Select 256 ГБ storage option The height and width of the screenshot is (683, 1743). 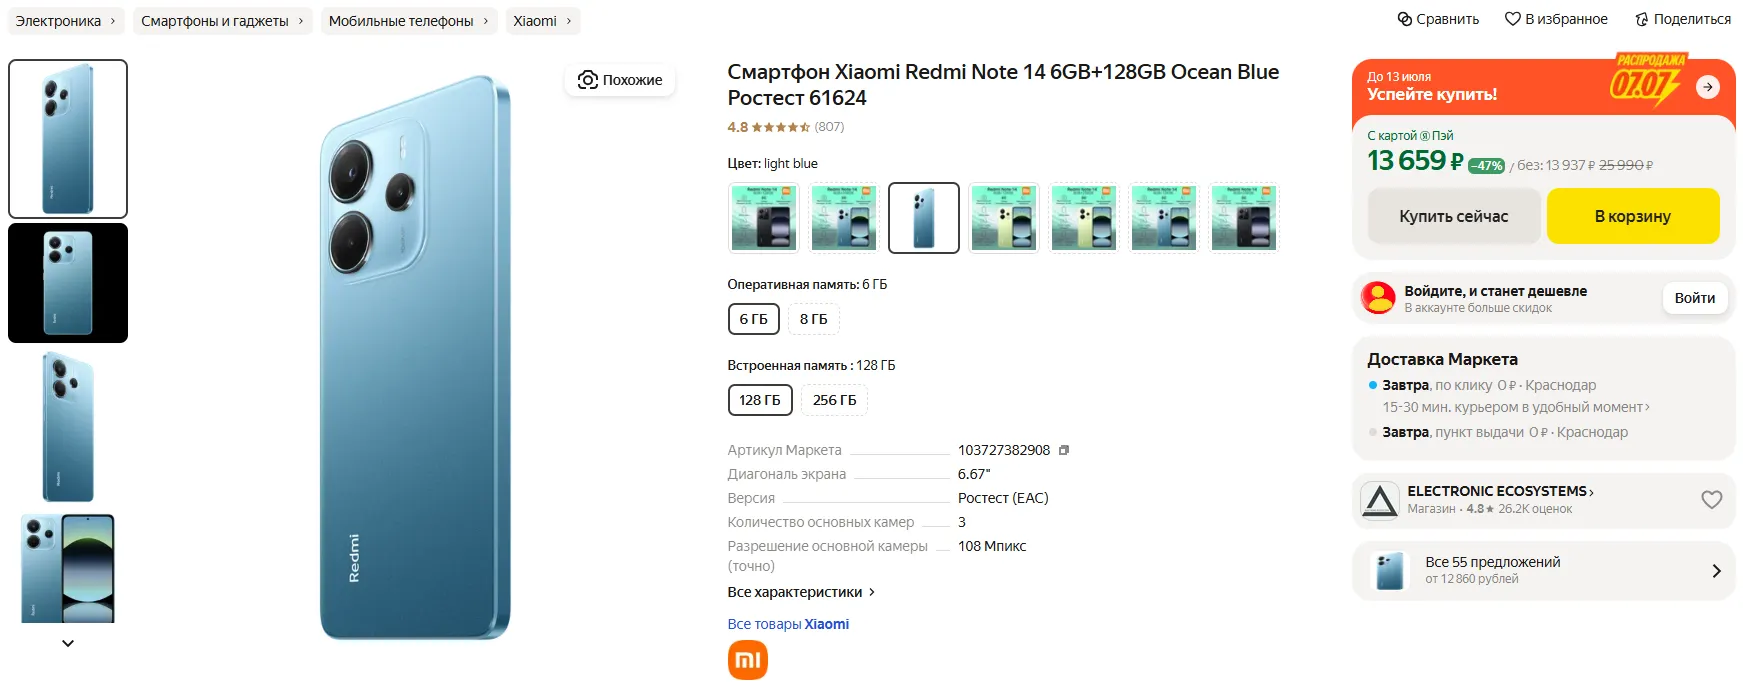click(834, 400)
